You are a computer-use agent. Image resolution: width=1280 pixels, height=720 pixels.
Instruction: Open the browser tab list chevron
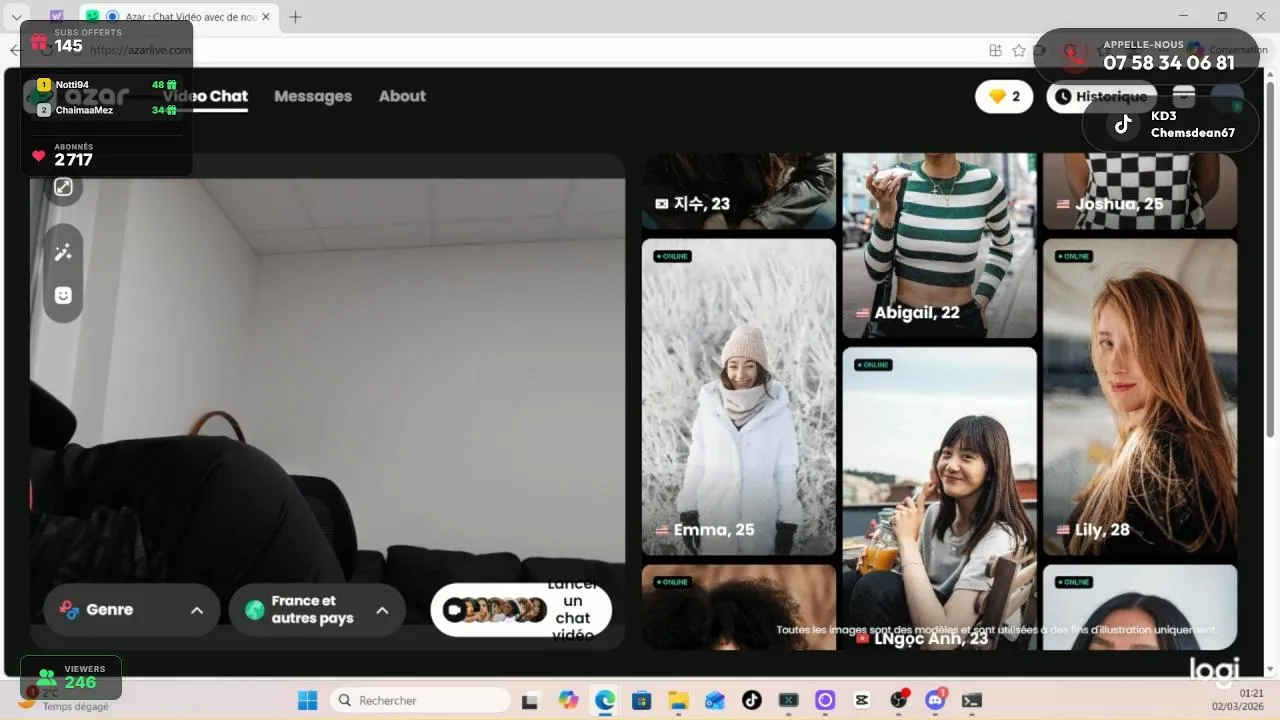pos(17,17)
